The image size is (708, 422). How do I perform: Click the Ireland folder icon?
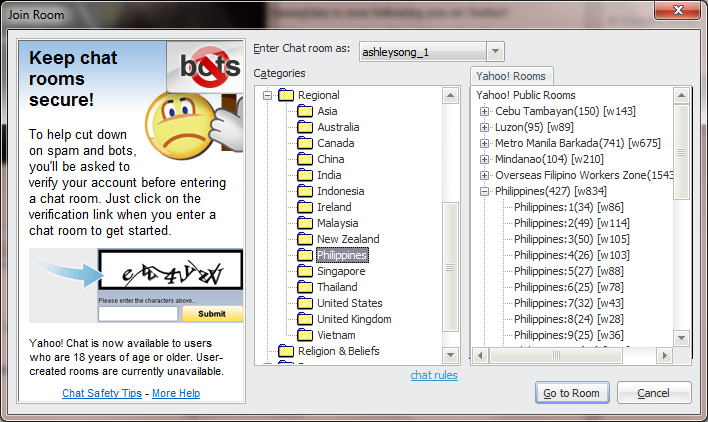(x=305, y=207)
